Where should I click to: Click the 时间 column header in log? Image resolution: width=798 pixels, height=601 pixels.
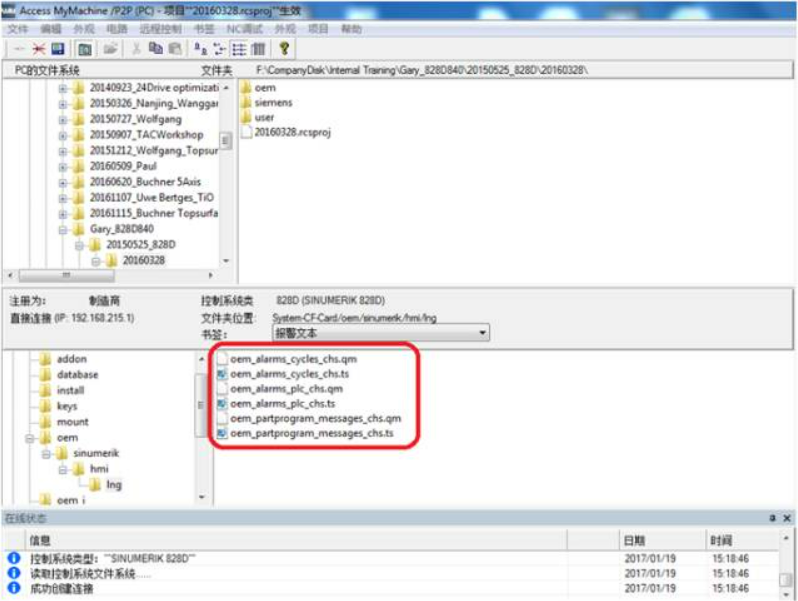tap(722, 540)
